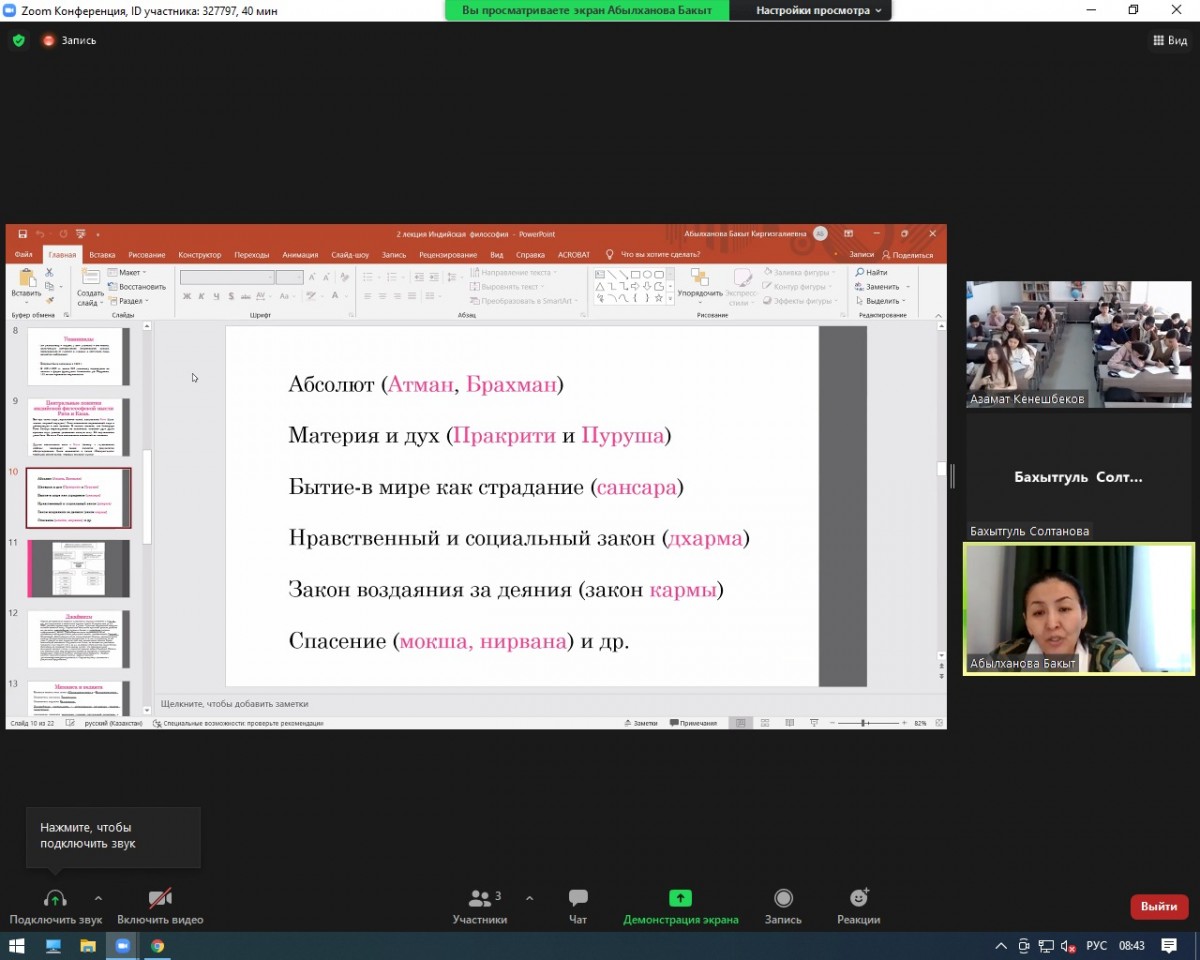Screen dimensions: 1200x960
Task: Open the Reactions menu
Action: point(858,899)
